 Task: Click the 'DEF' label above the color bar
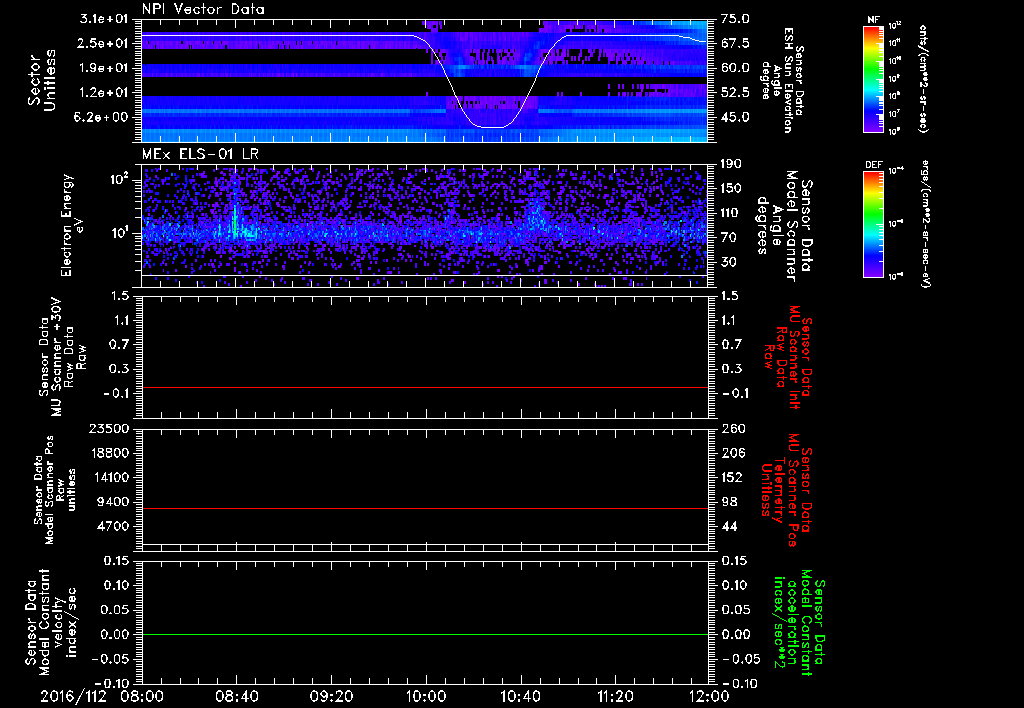tap(874, 165)
